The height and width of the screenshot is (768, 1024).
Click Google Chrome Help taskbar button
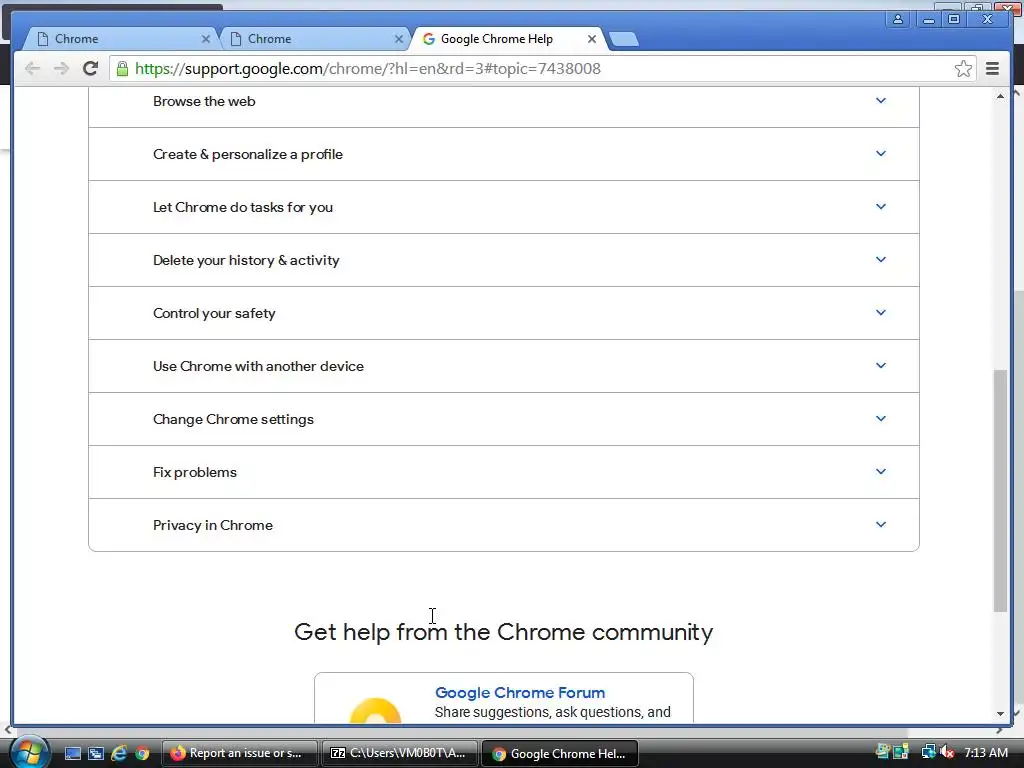(560, 753)
